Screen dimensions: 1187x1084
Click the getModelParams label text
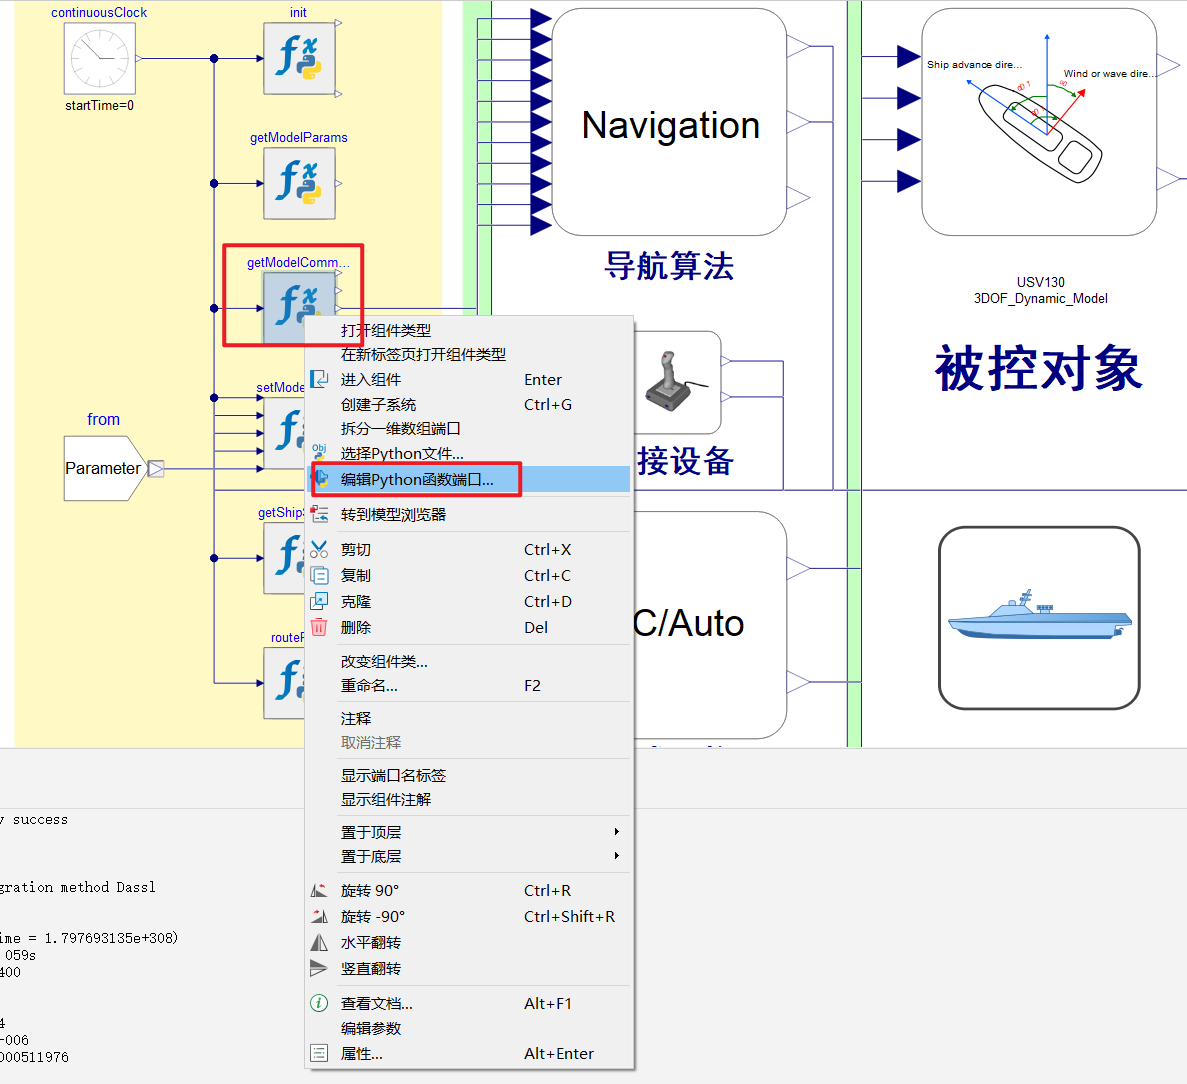[299, 138]
